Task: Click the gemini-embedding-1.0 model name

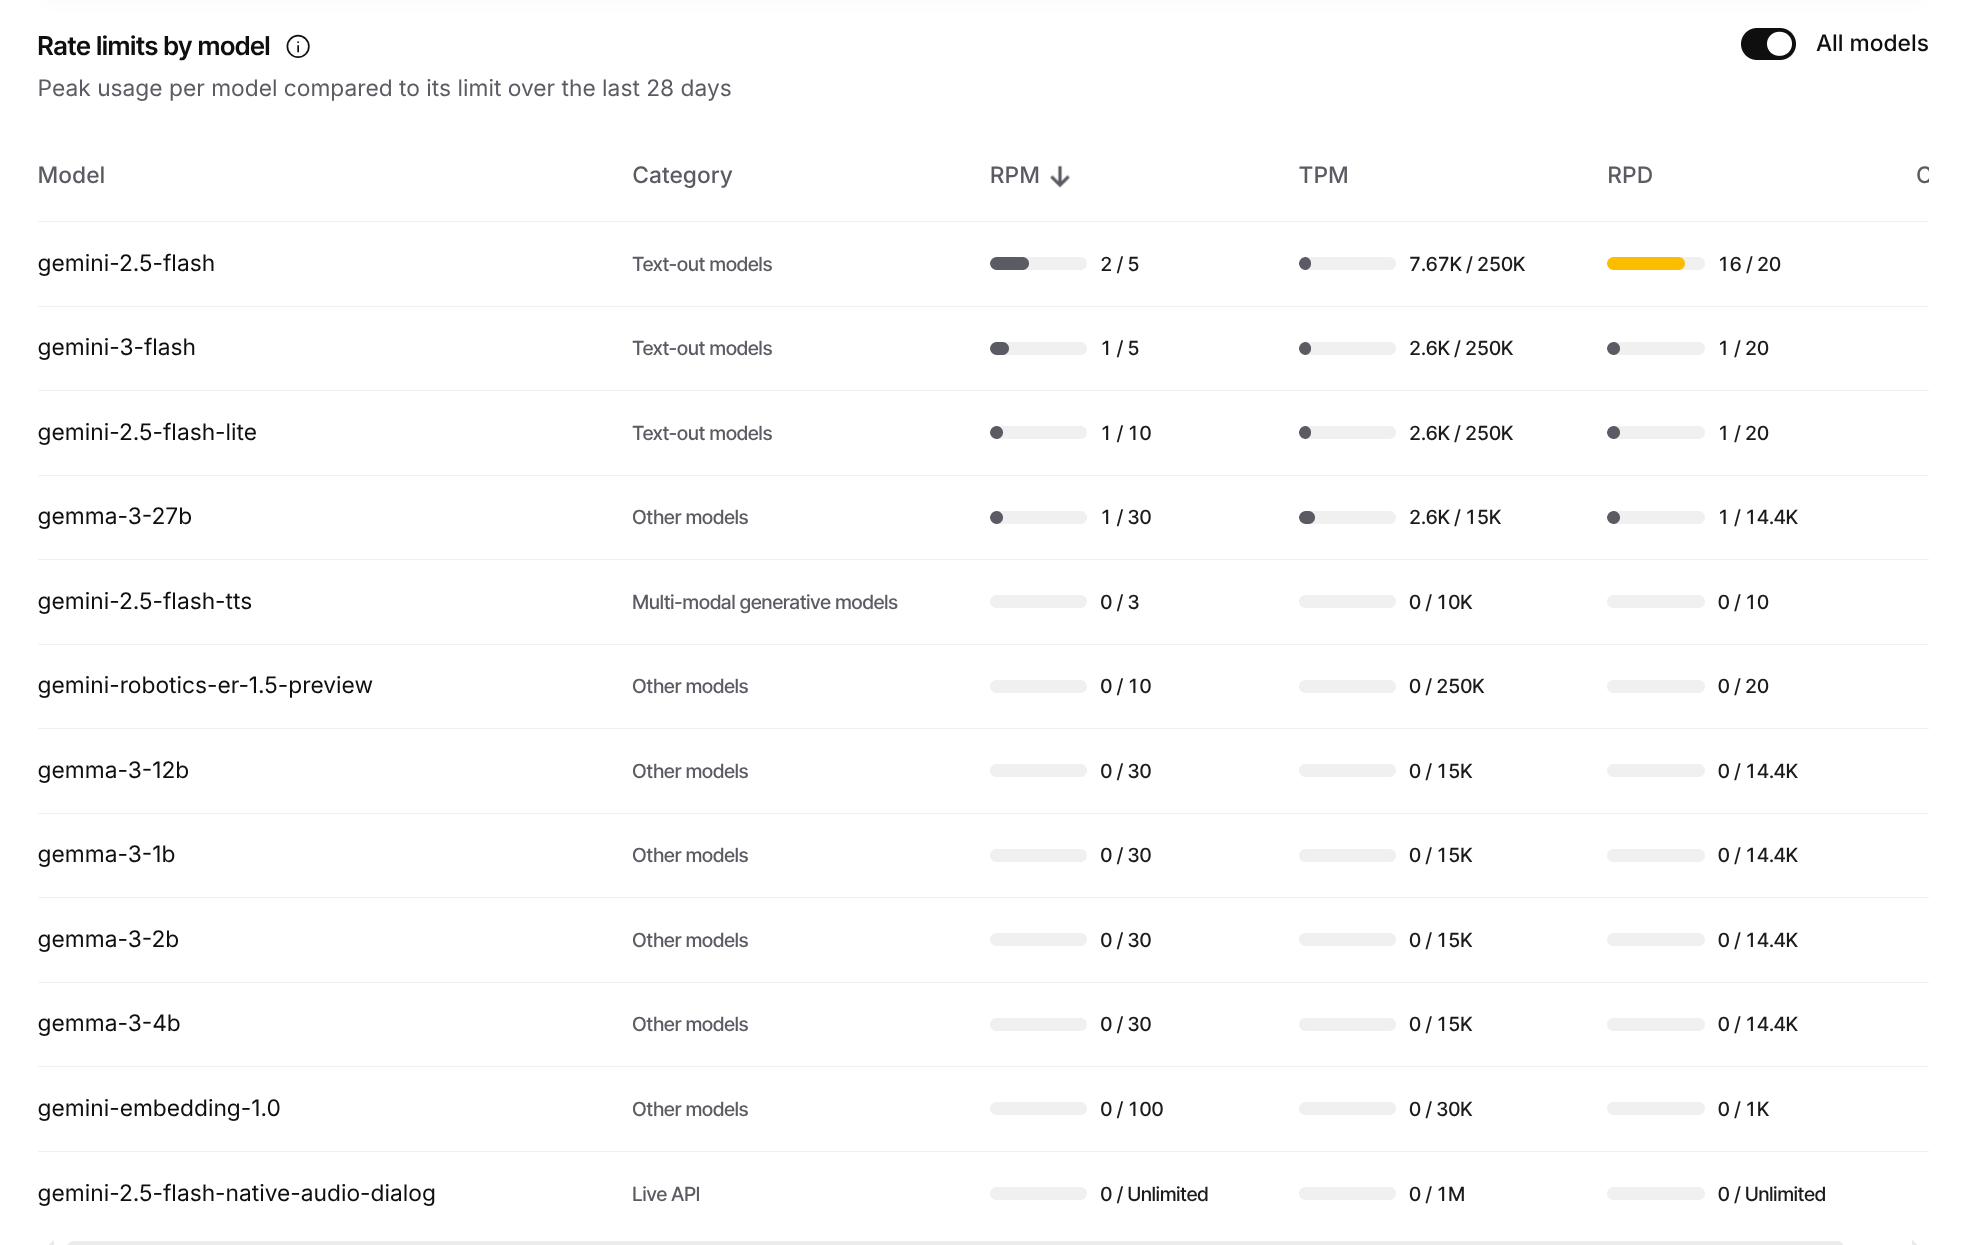Action: point(158,1109)
